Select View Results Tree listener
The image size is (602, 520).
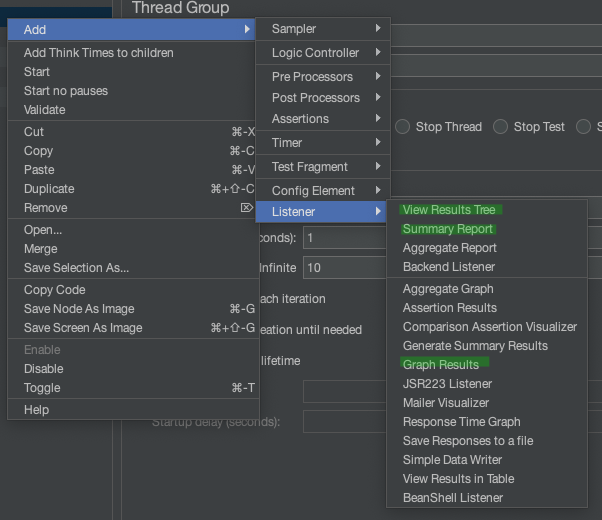[448, 210]
